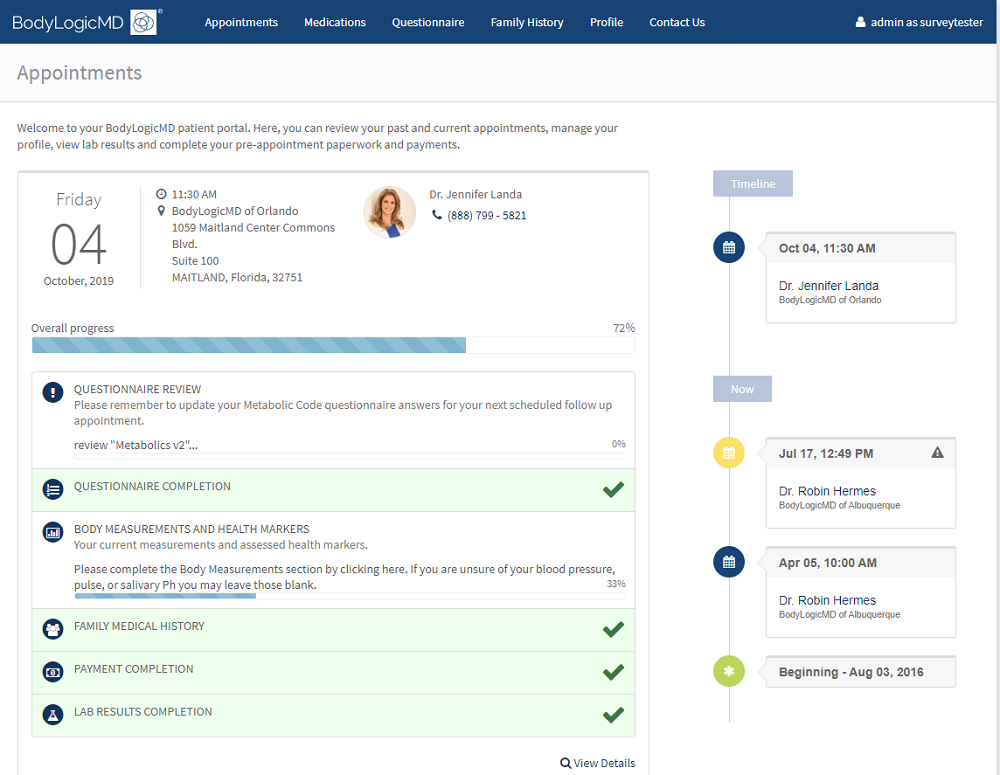Image resolution: width=1000 pixels, height=775 pixels.
Task: Click the Questionnaire Completion list icon
Action: coord(53,489)
